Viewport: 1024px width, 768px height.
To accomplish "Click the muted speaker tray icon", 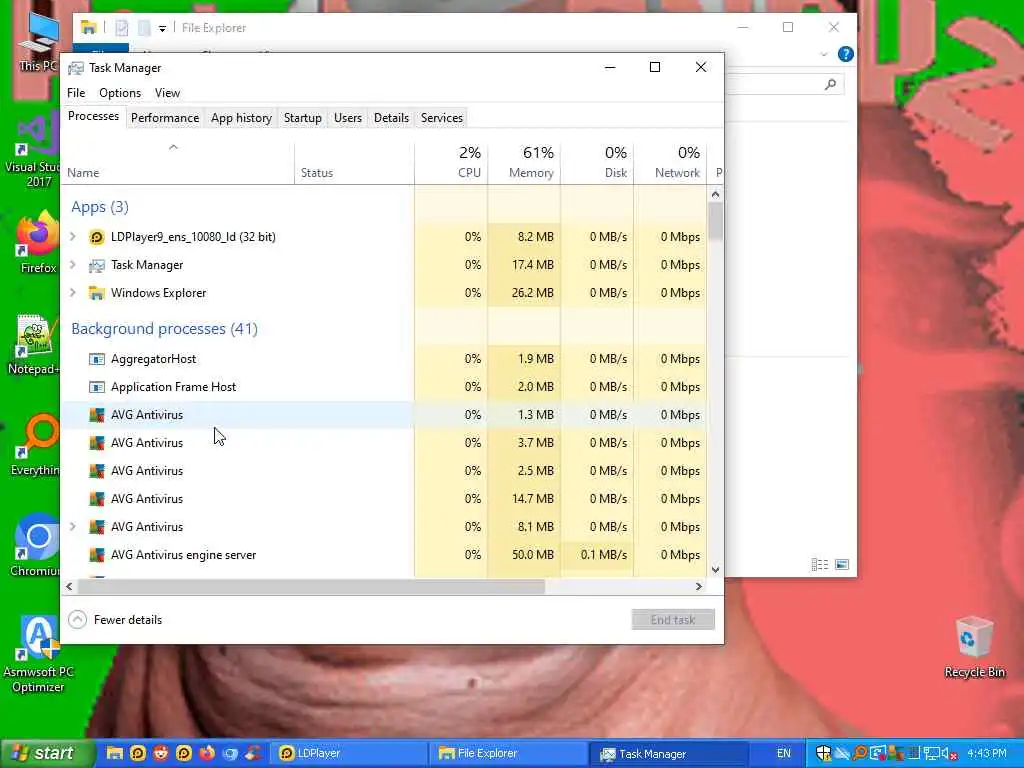I will [948, 754].
